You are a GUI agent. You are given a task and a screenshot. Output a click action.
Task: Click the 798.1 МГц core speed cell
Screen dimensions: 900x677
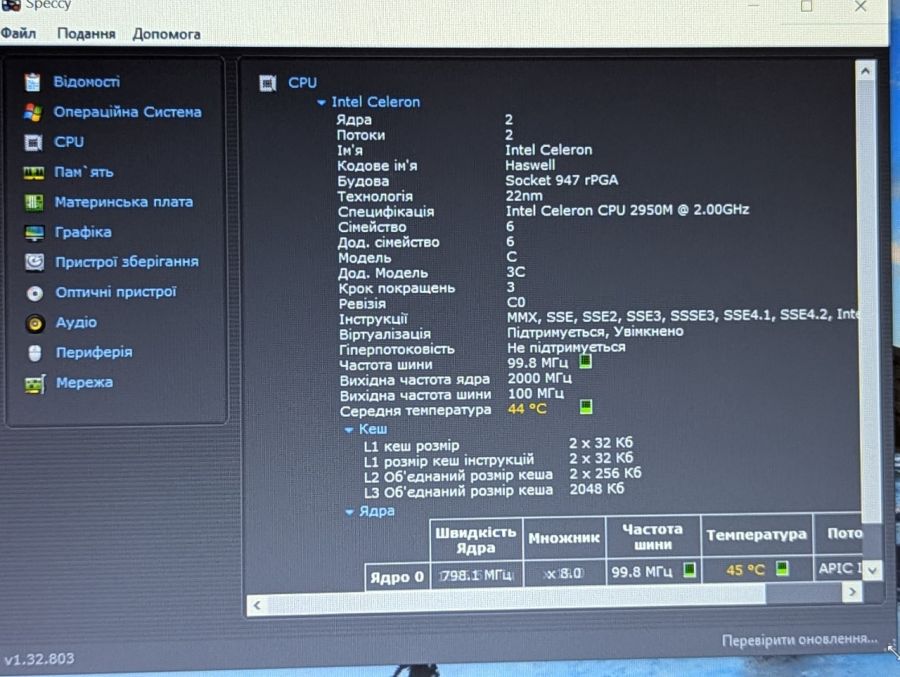point(476,575)
